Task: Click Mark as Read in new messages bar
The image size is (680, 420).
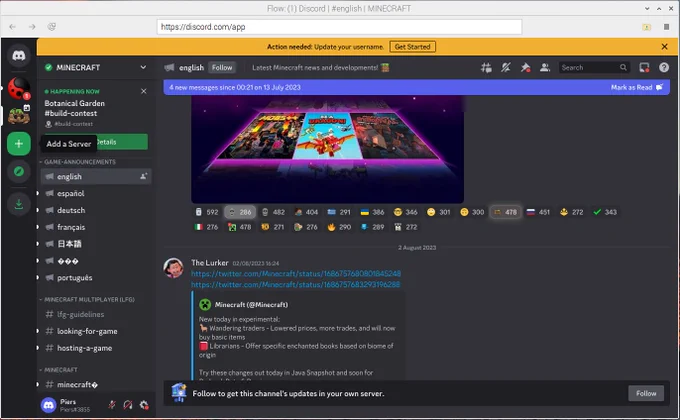Action: click(x=637, y=87)
